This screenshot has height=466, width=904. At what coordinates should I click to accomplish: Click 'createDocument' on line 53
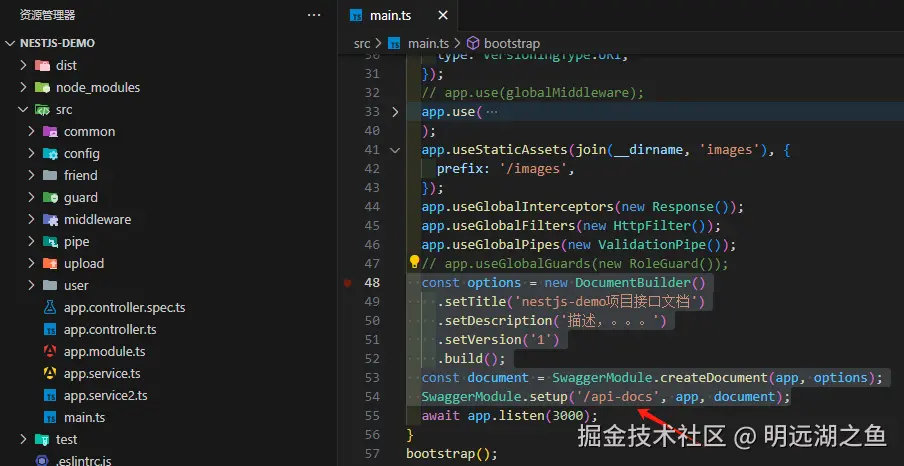pyautogui.click(x=713, y=378)
